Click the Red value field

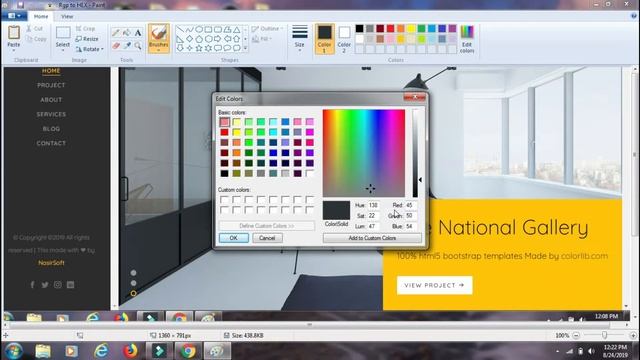411,205
